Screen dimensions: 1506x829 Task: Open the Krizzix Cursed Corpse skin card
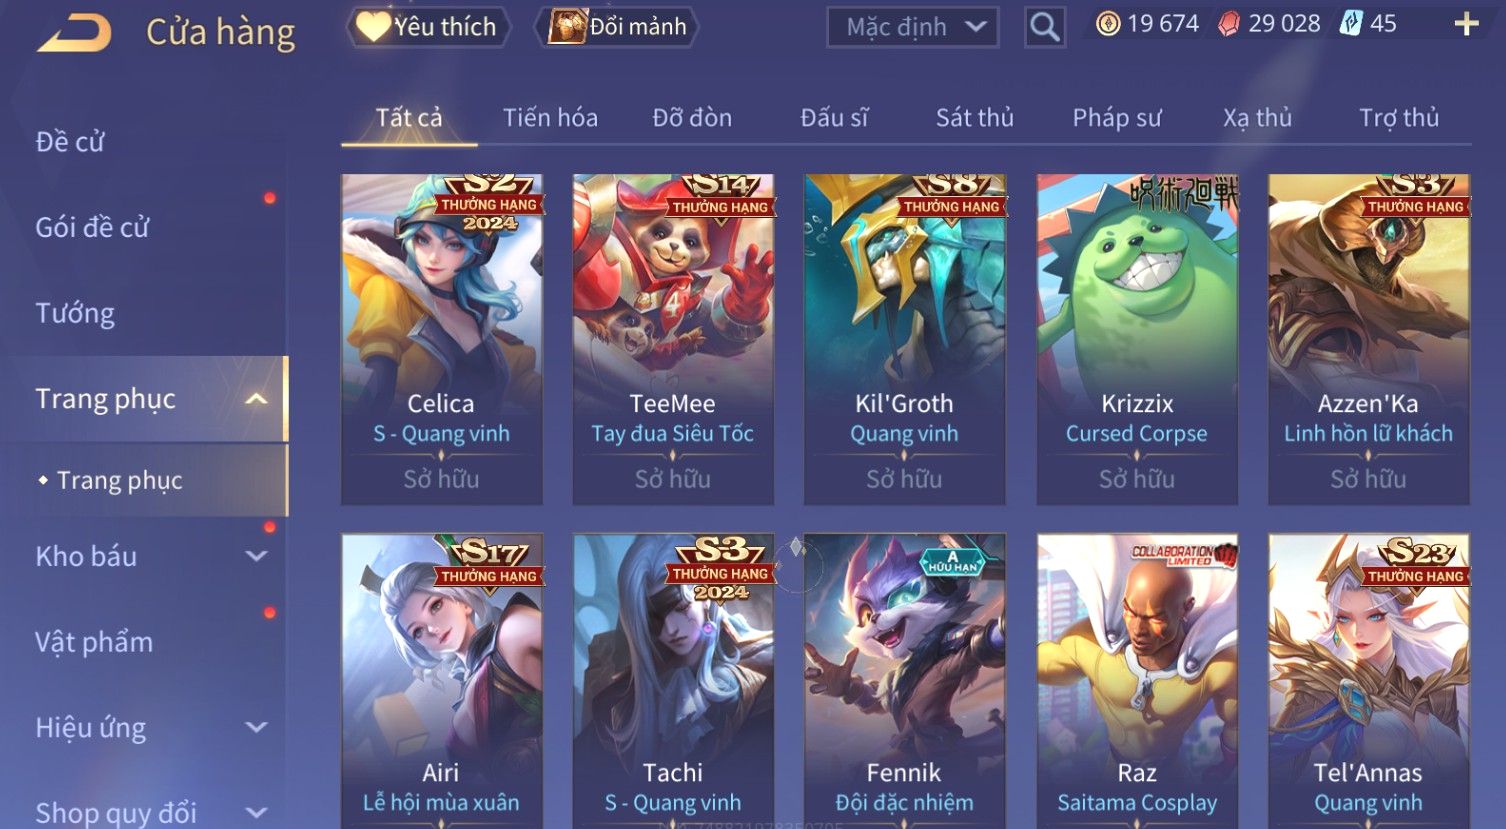click(x=1137, y=340)
